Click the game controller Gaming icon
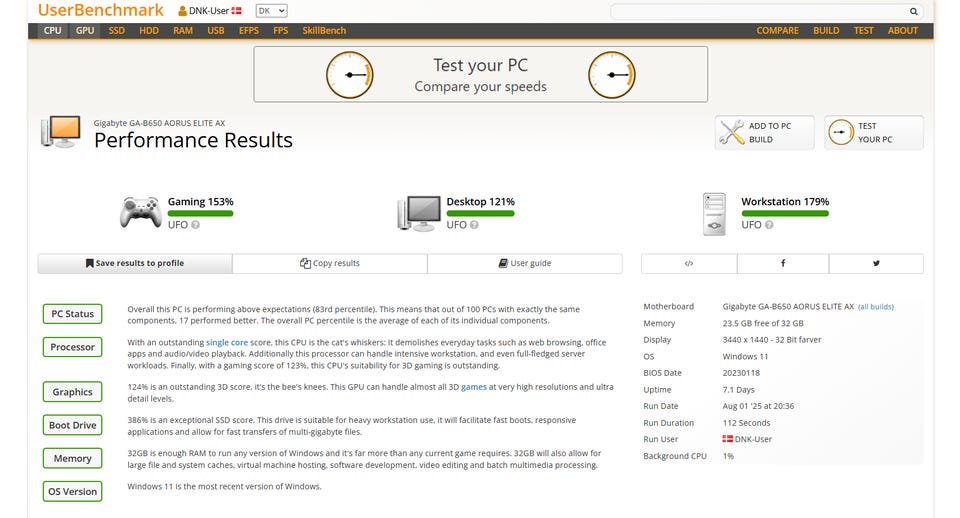Image resolution: width=960 pixels, height=518 pixels. coord(141,212)
